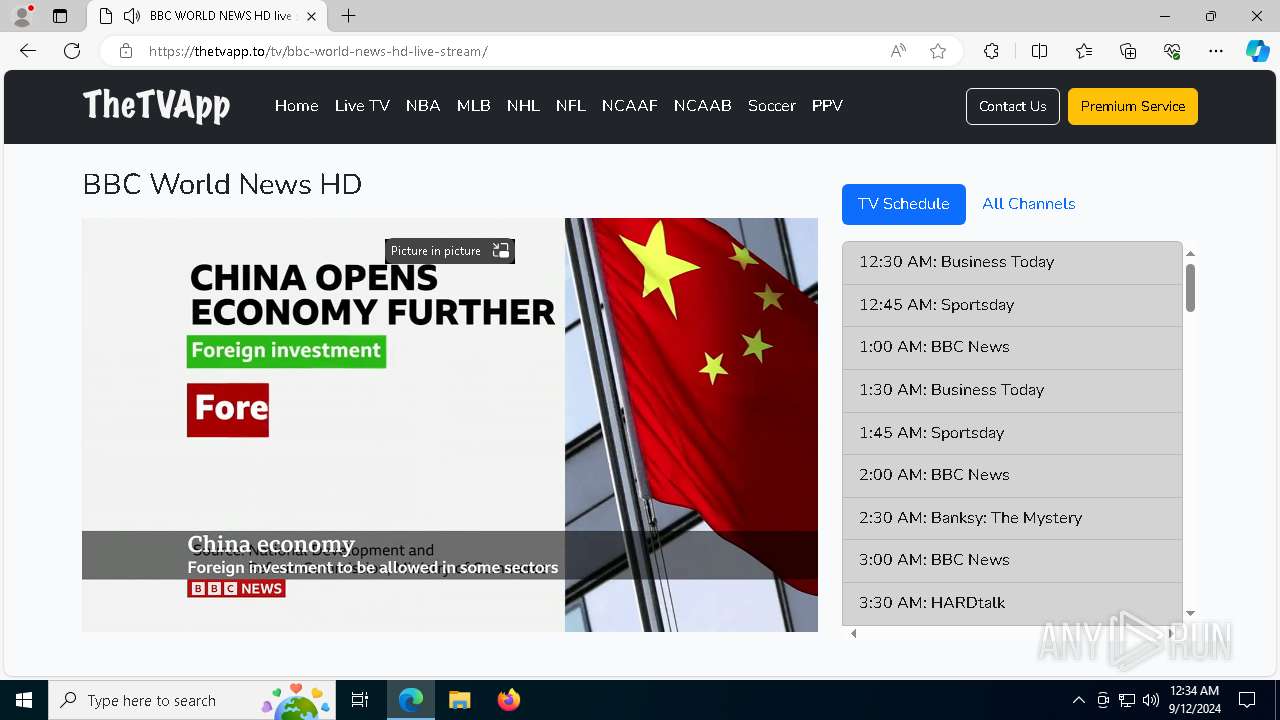
Task: Go back to previous page
Action: pyautogui.click(x=28, y=51)
